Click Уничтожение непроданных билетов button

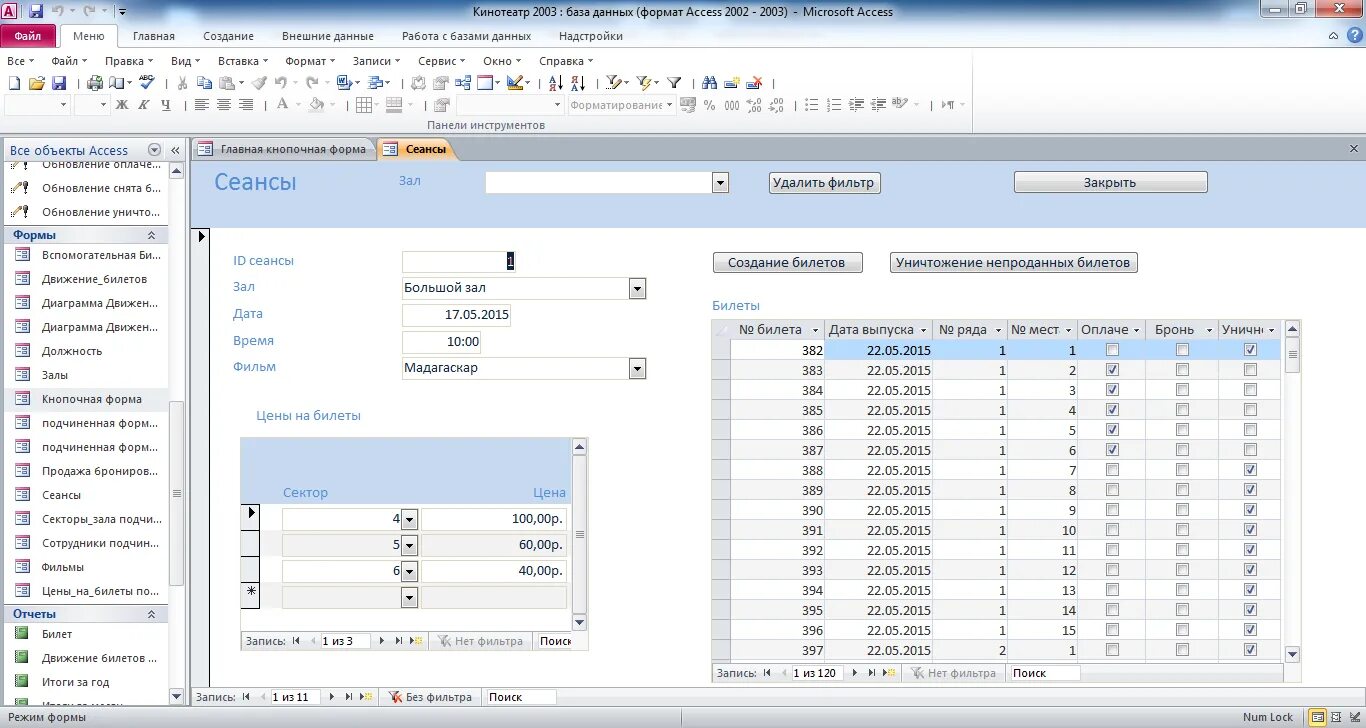coord(1014,262)
